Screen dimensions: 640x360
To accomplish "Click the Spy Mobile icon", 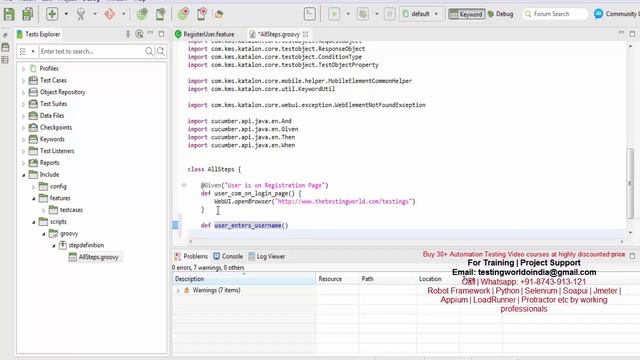I will click(x=160, y=14).
